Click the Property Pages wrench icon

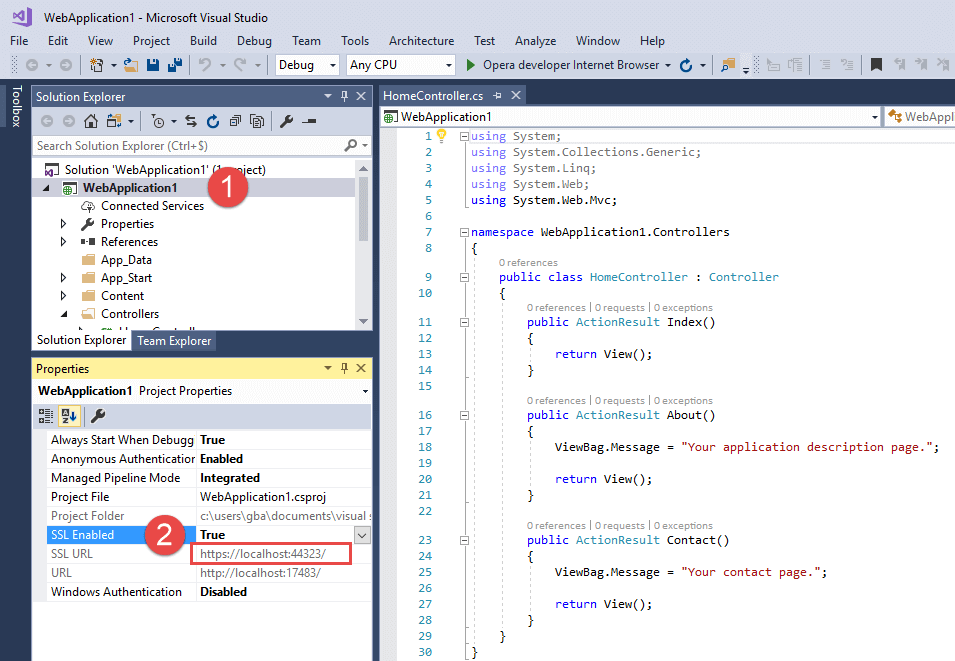coord(97,416)
